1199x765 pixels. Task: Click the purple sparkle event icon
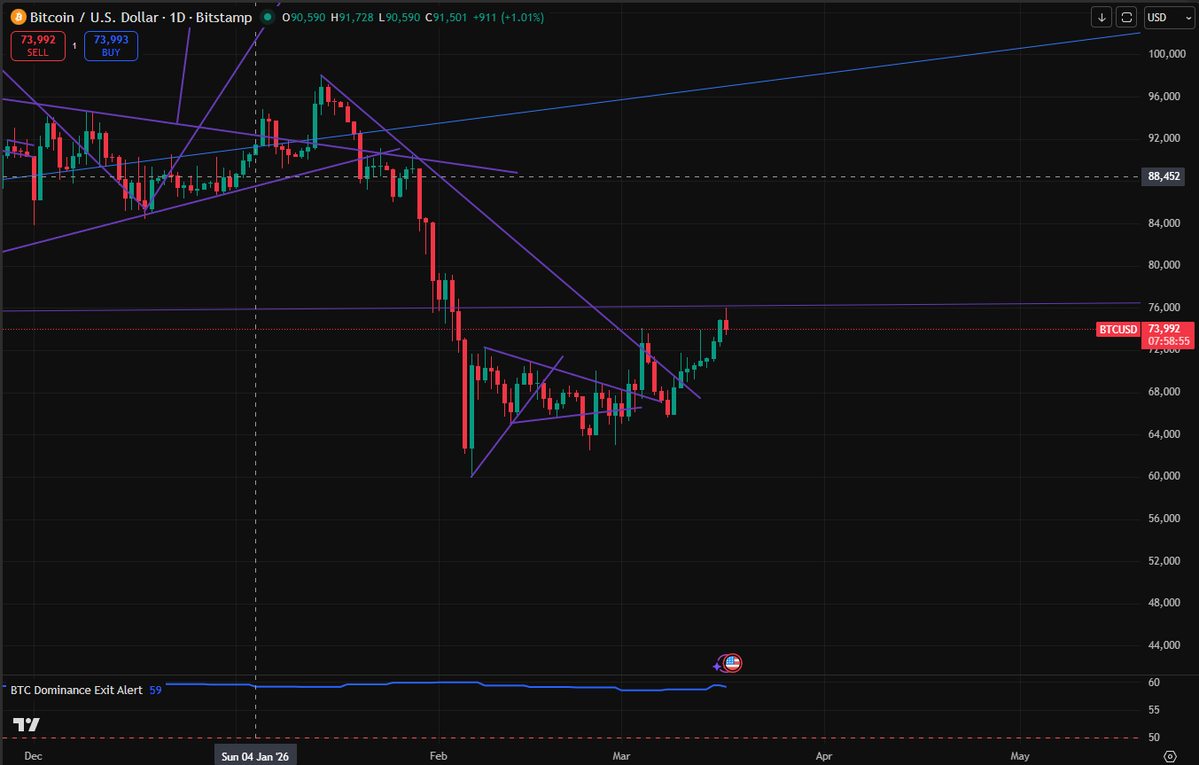coord(717,666)
